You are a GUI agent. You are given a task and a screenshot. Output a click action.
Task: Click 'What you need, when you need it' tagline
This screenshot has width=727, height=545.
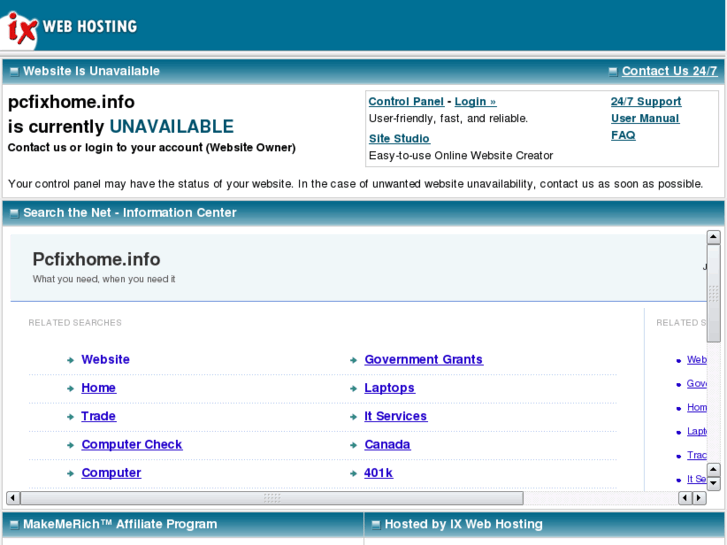104,279
